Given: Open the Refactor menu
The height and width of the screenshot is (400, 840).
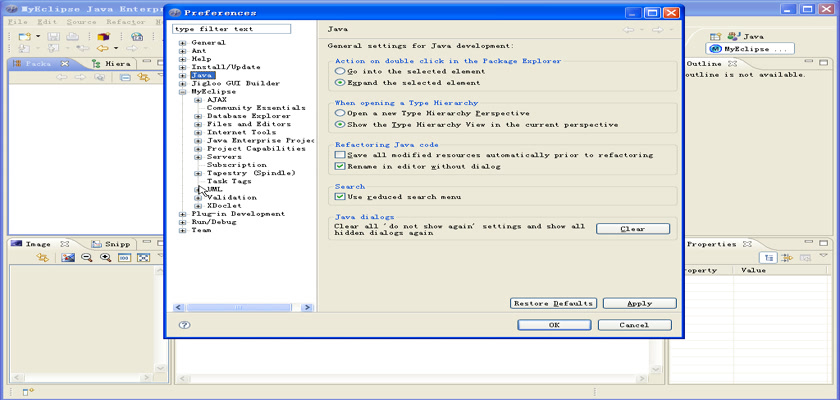Looking at the screenshot, I should 125,22.
